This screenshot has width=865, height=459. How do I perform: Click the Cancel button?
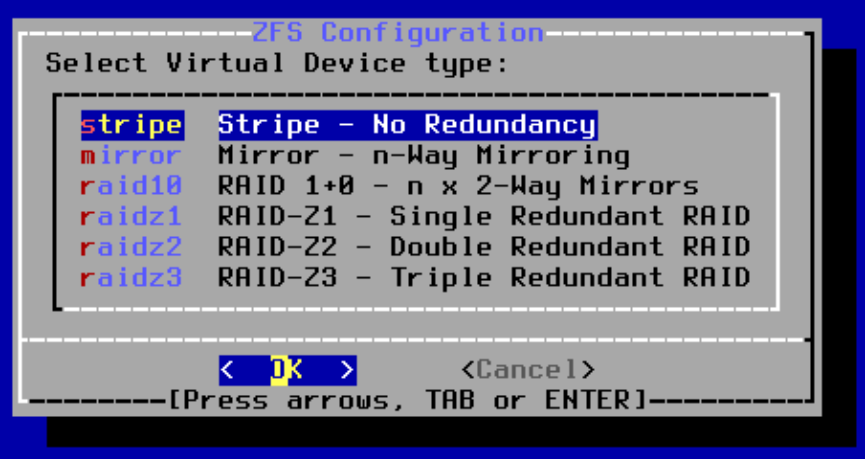point(528,370)
